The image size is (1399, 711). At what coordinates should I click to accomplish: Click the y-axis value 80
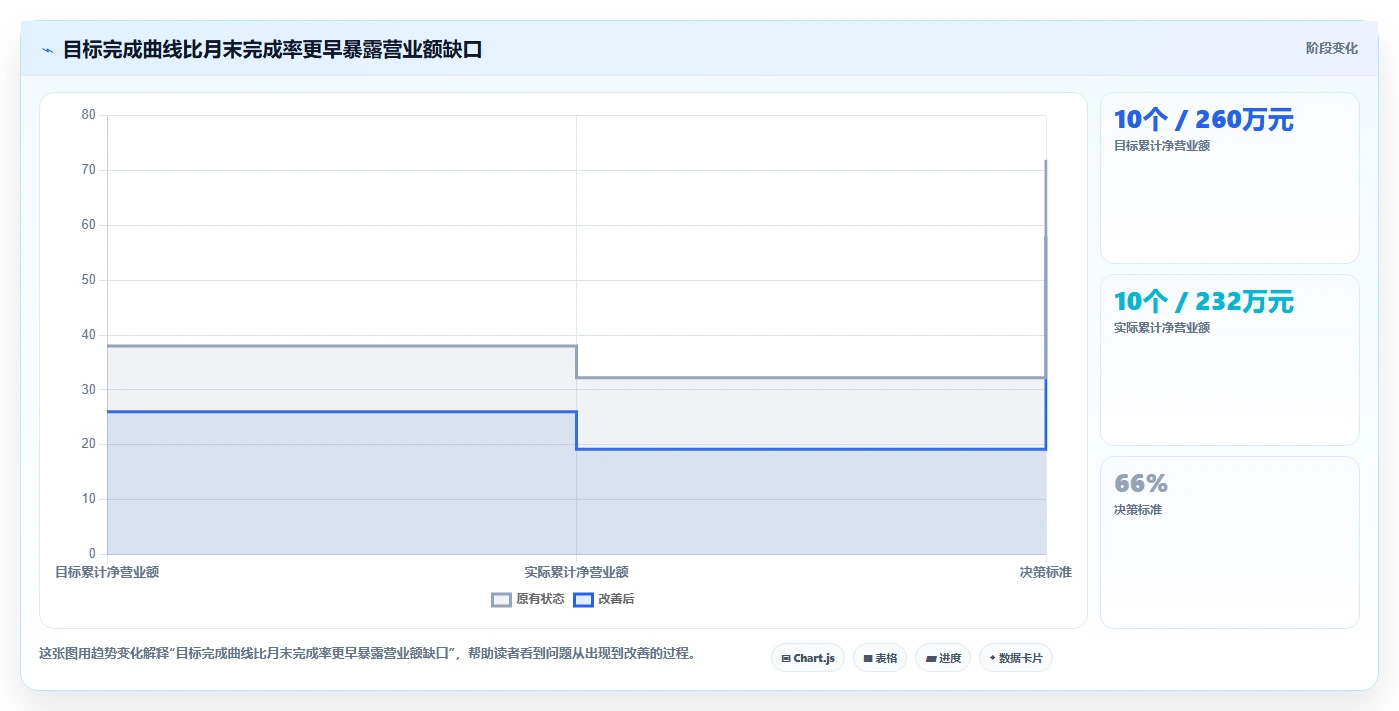pyautogui.click(x=89, y=115)
